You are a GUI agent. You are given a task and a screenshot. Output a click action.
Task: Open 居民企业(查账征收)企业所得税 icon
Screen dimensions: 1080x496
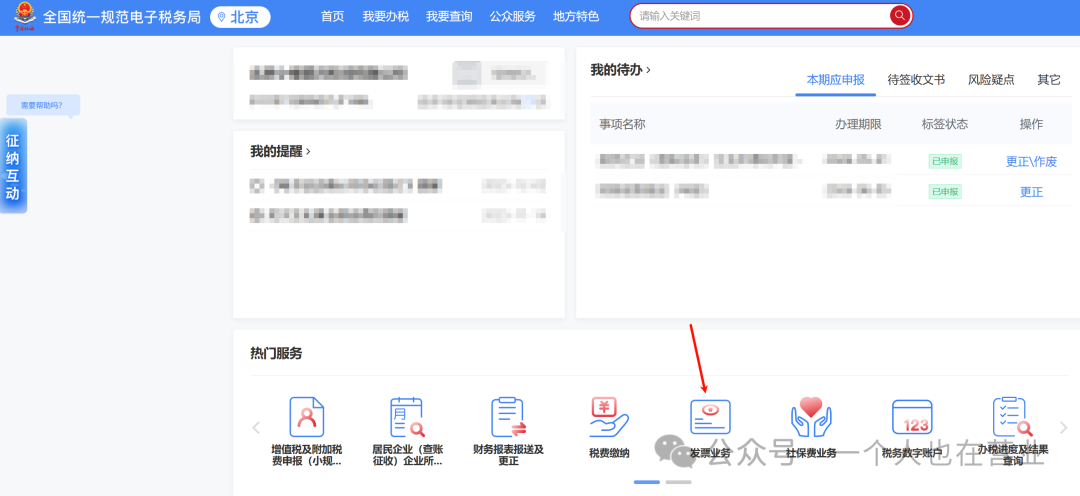[407, 417]
